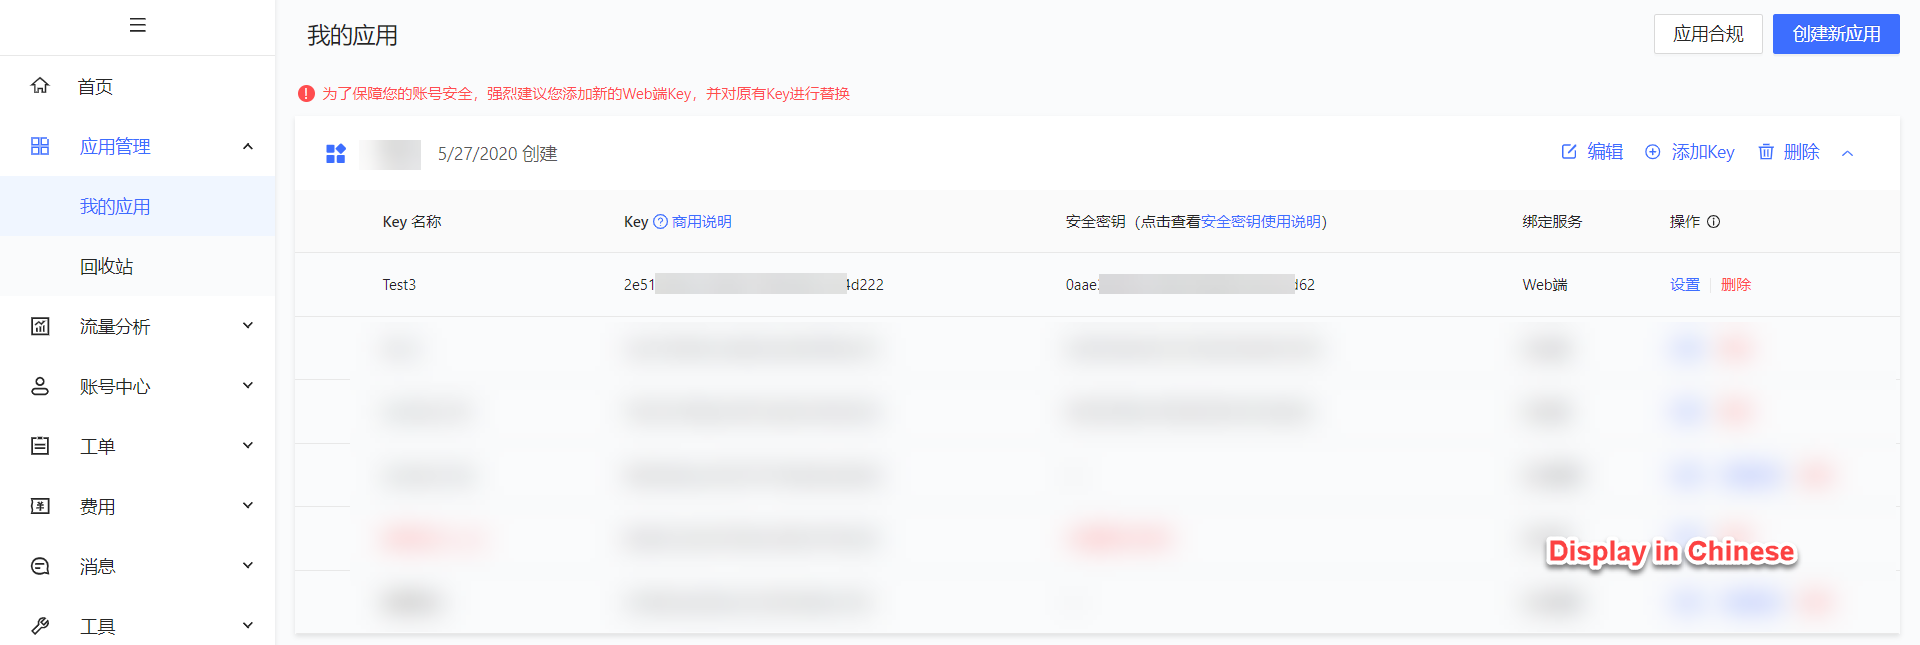Click the 费用 yen icon
This screenshot has width=1920, height=645.
40,506
